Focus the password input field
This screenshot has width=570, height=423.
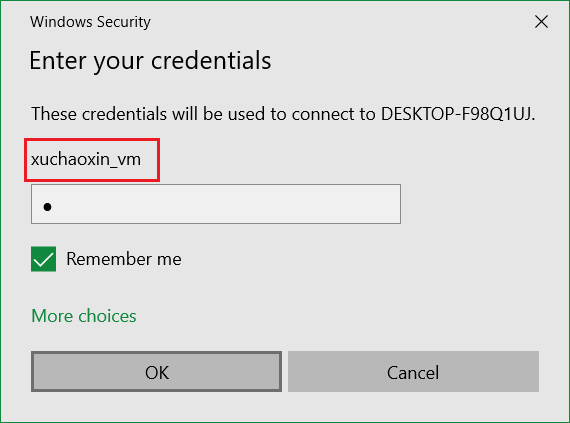coord(216,204)
